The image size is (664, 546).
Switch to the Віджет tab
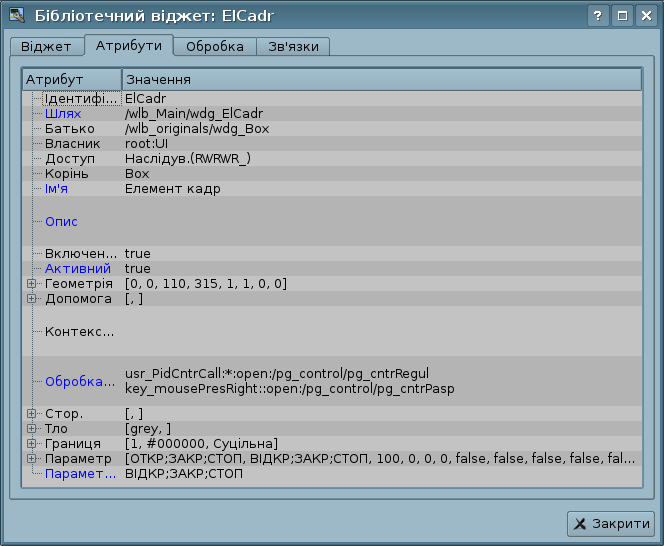point(46,47)
